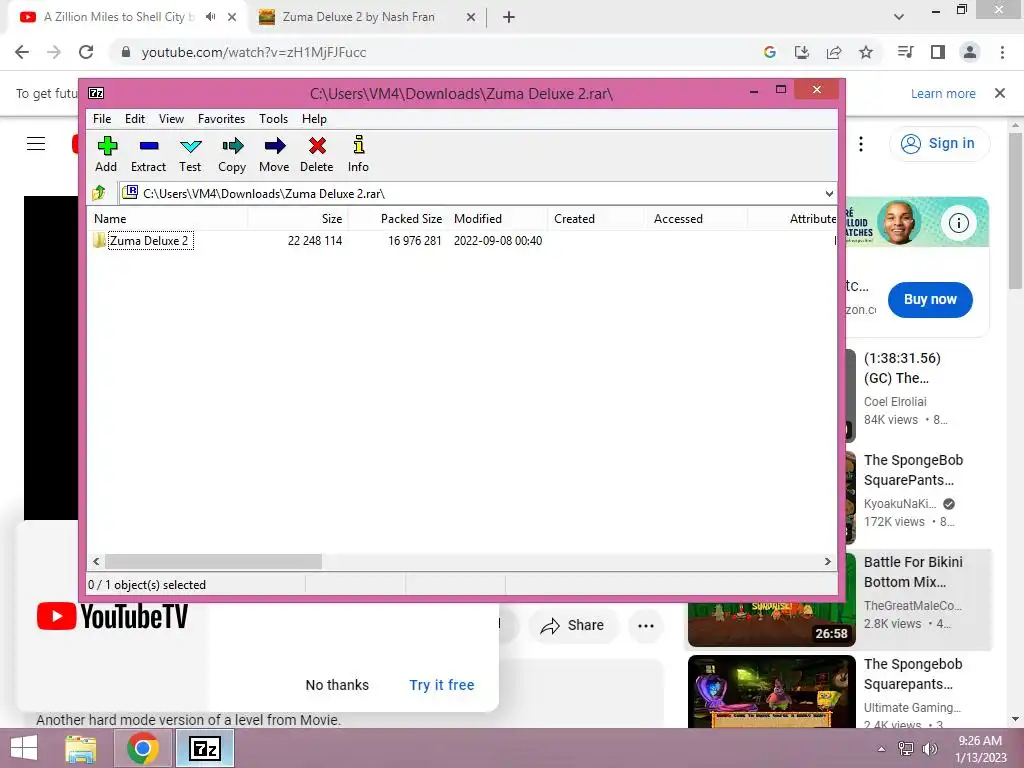Open the Favorites menu in 7-Zip
The image size is (1024, 768).
[221, 119]
